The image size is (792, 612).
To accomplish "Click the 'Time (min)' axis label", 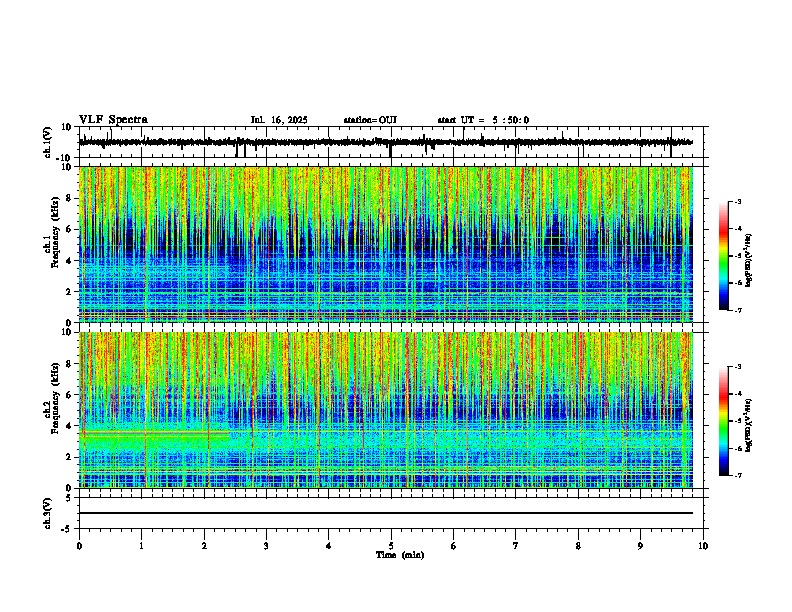I will pos(400,555).
